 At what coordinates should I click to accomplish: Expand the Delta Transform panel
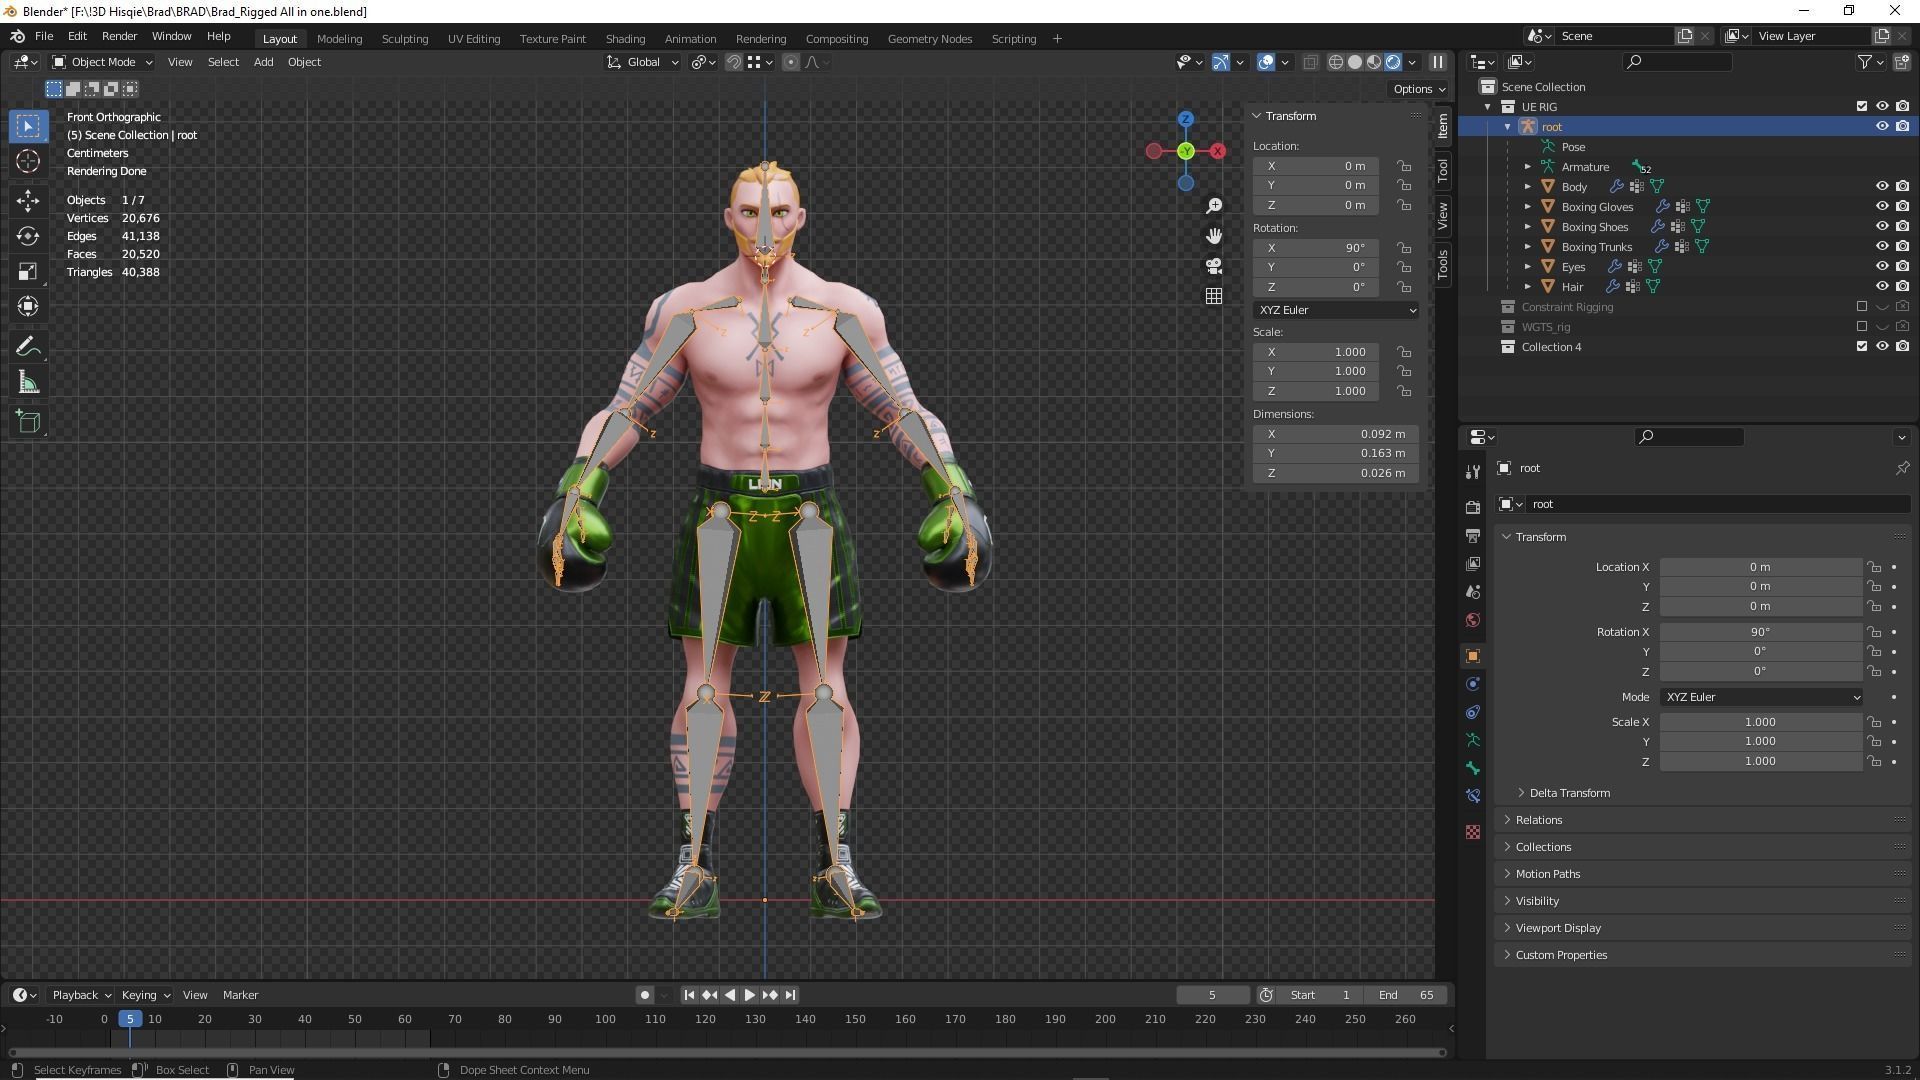(1568, 793)
